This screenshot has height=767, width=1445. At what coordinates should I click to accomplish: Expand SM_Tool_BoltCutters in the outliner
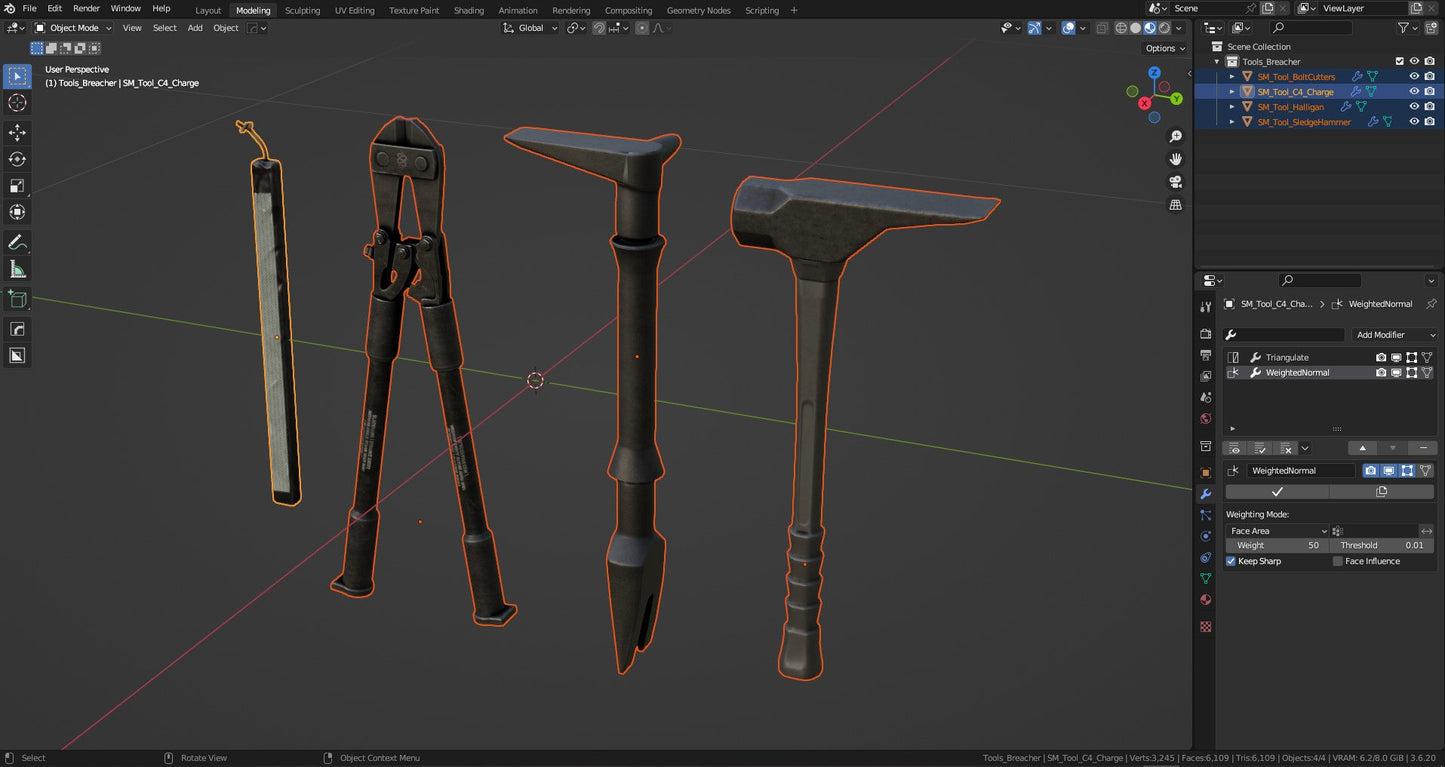tap(1231, 76)
